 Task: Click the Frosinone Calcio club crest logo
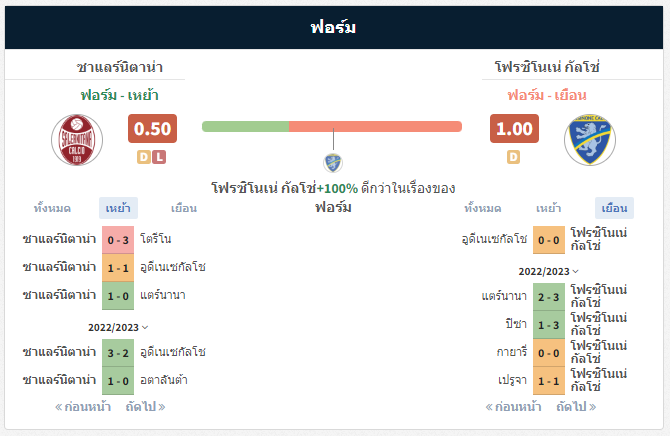pyautogui.click(x=590, y=140)
